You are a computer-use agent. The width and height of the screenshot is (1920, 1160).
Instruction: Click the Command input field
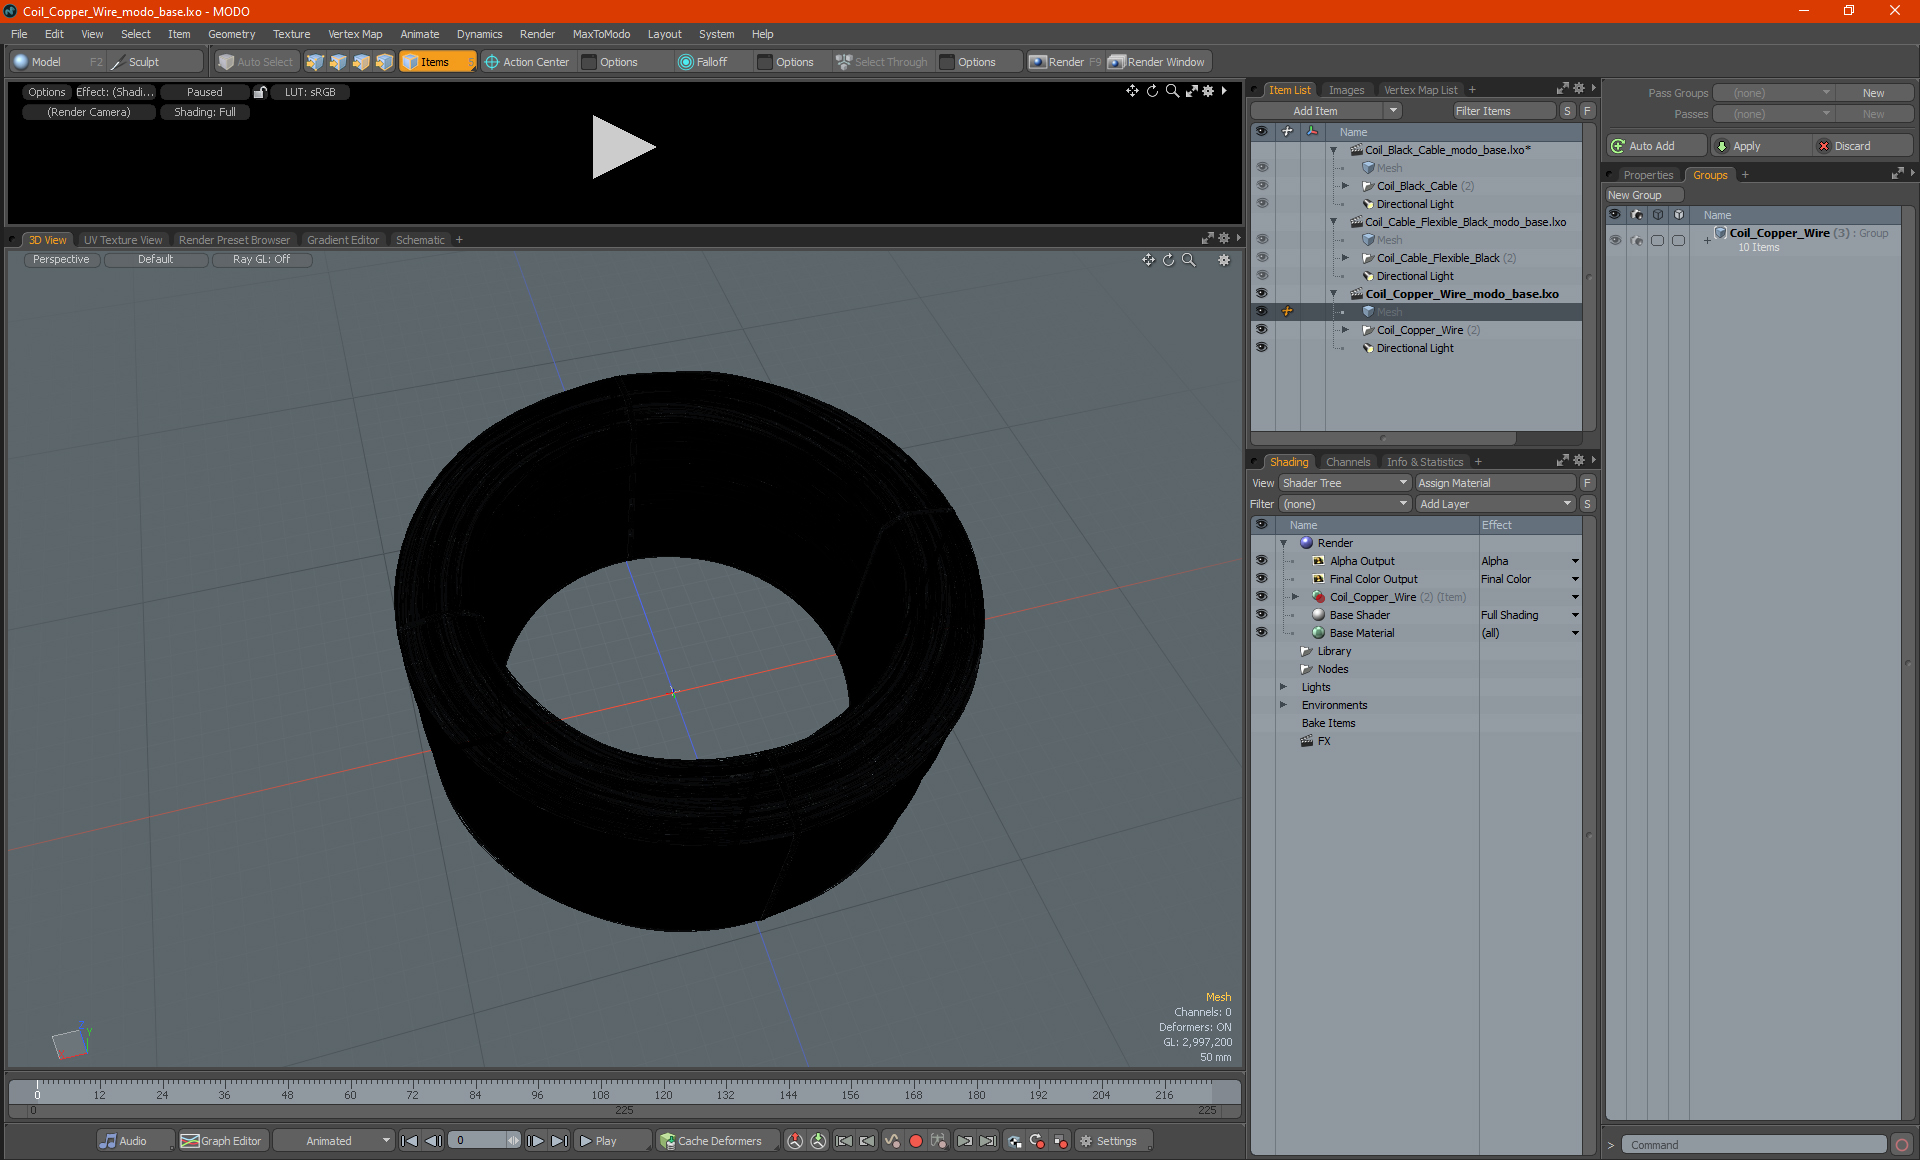[1755, 1145]
